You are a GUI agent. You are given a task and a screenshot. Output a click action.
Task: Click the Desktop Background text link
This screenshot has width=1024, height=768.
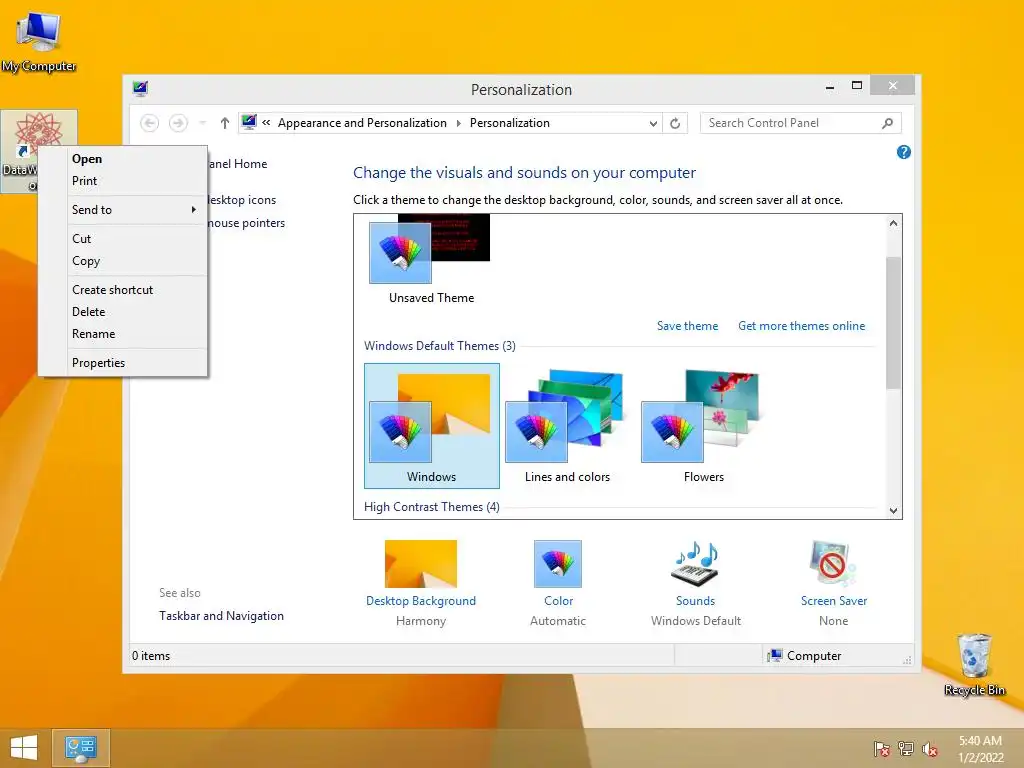pyautogui.click(x=421, y=601)
